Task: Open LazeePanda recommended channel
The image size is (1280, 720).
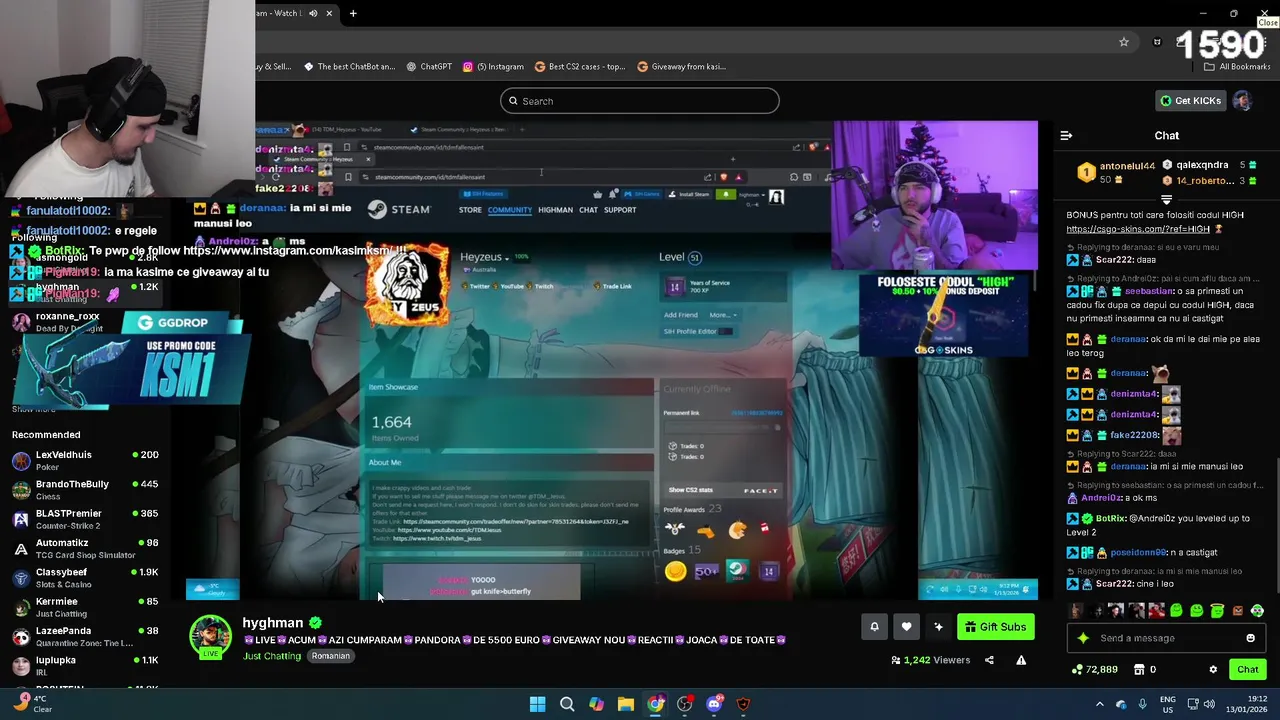Action: (85, 637)
